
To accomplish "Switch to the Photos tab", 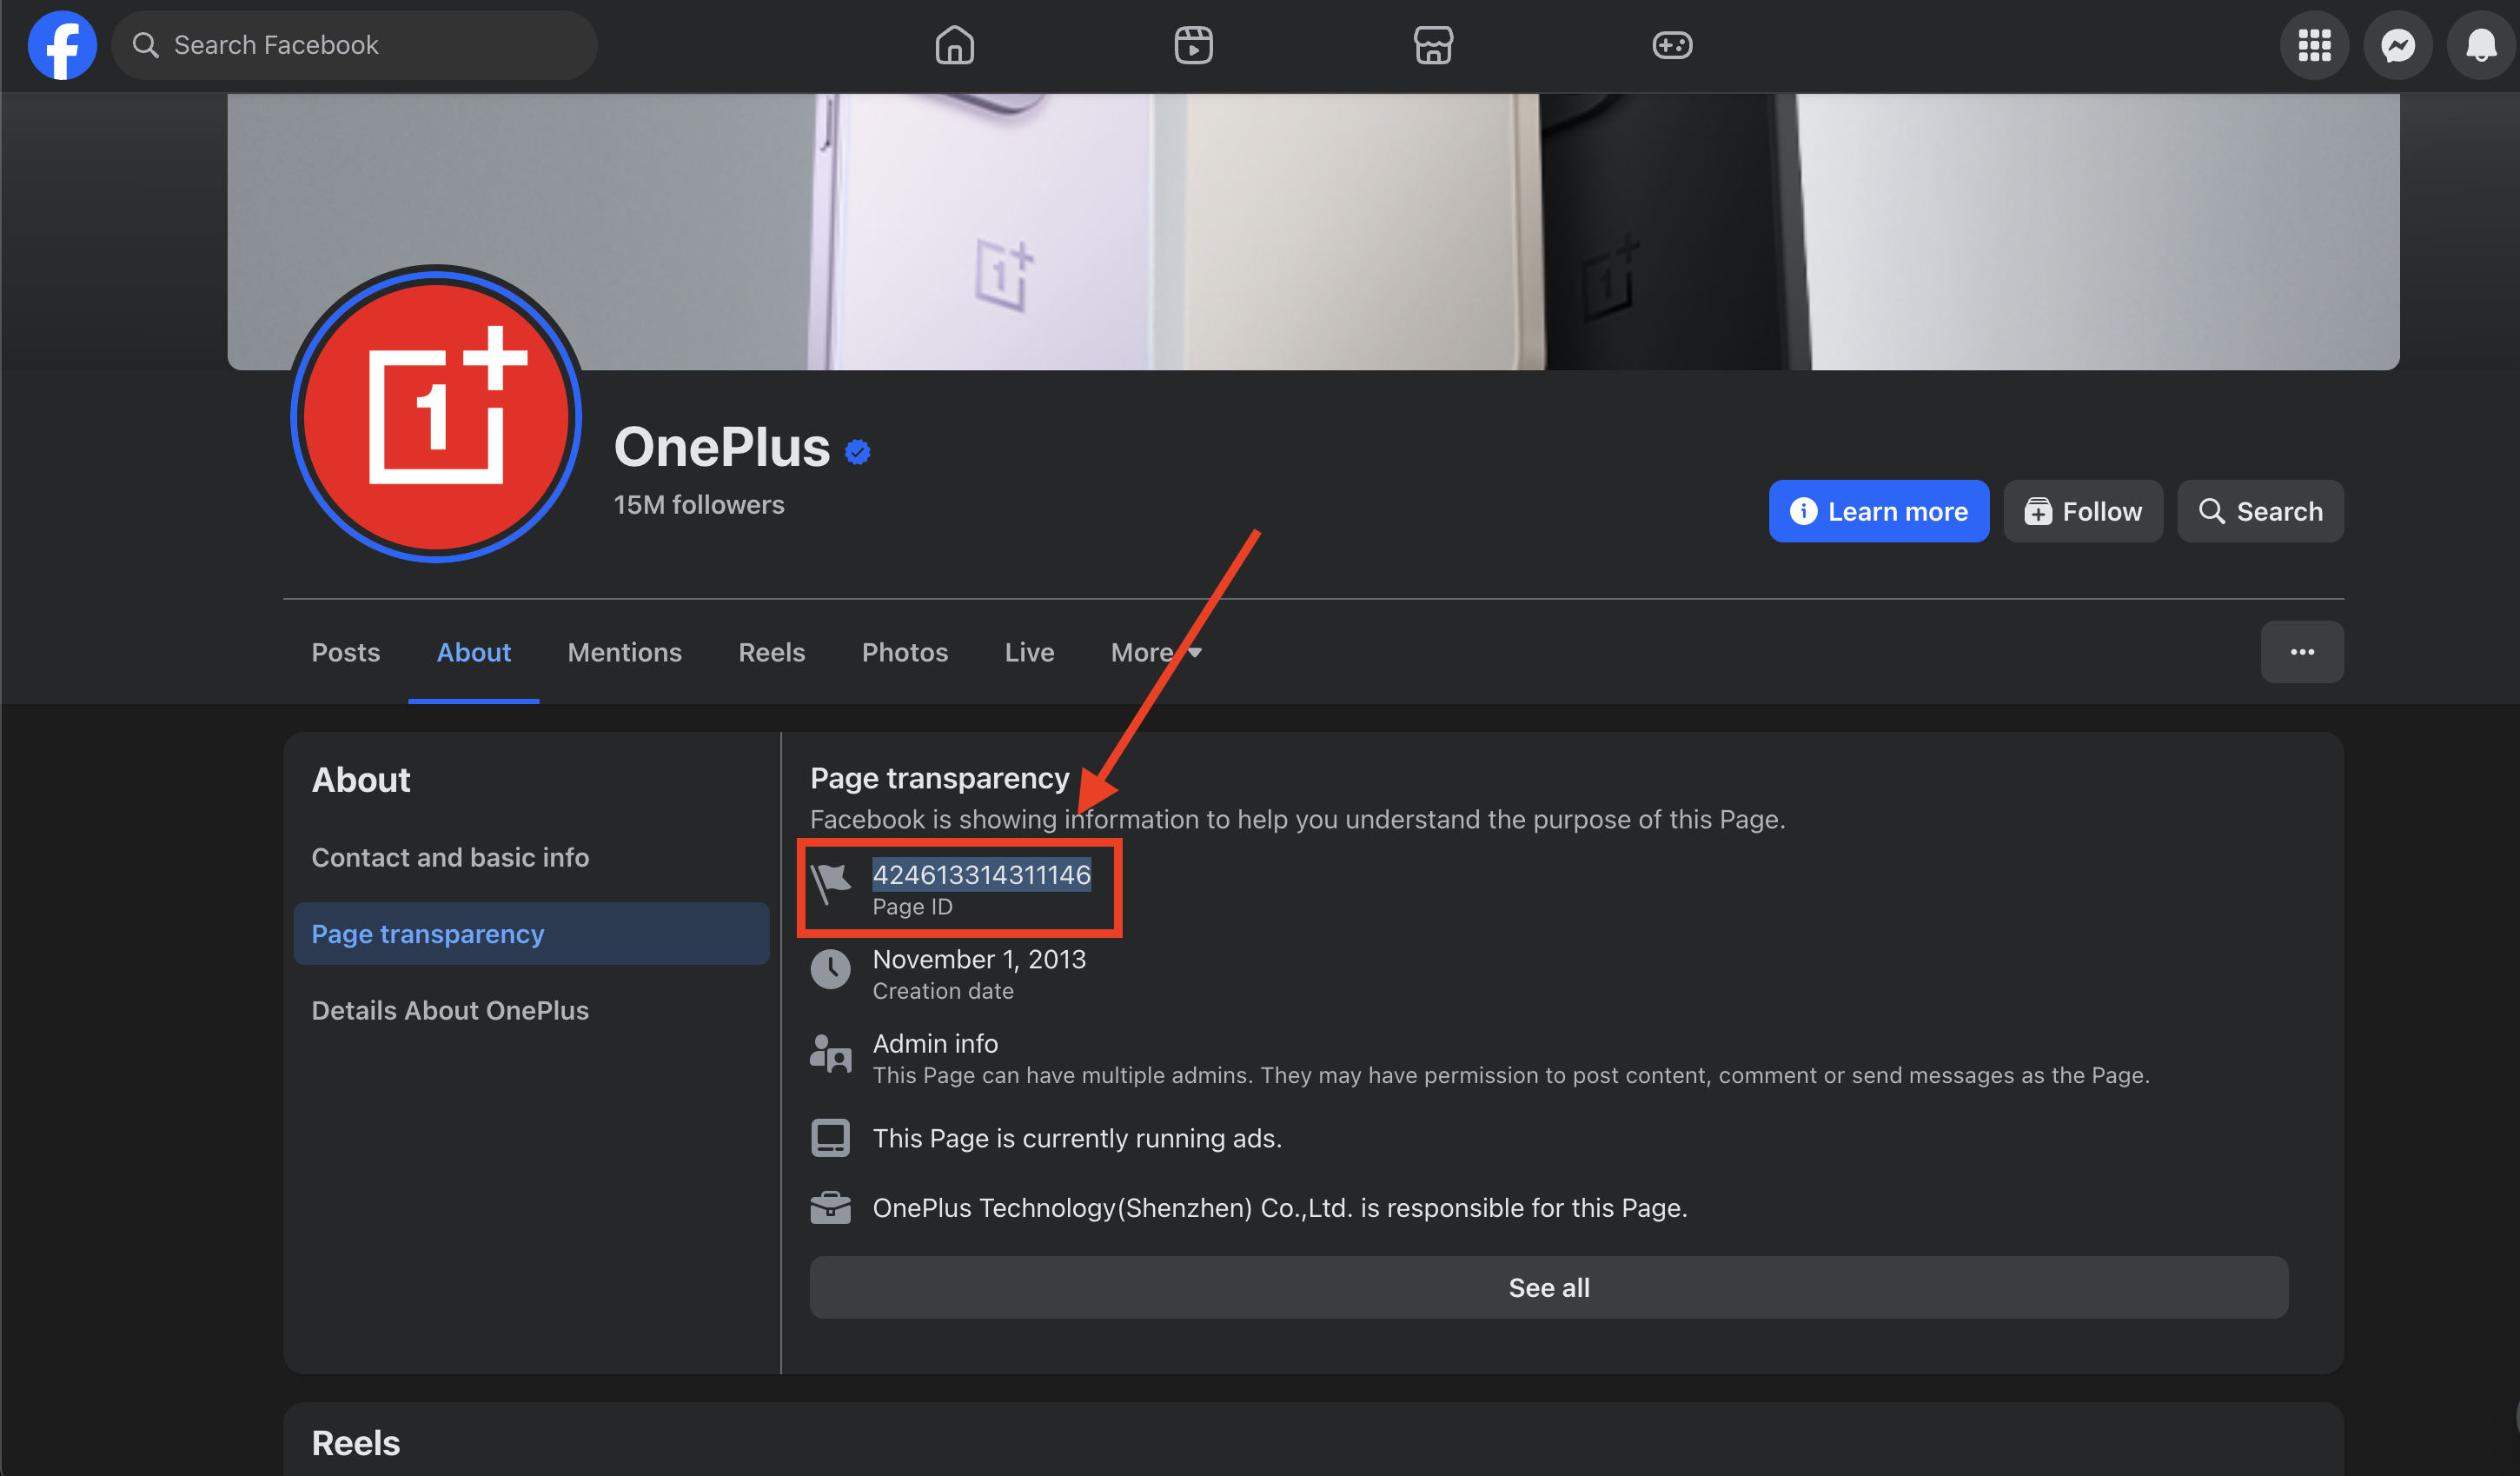I will [904, 652].
